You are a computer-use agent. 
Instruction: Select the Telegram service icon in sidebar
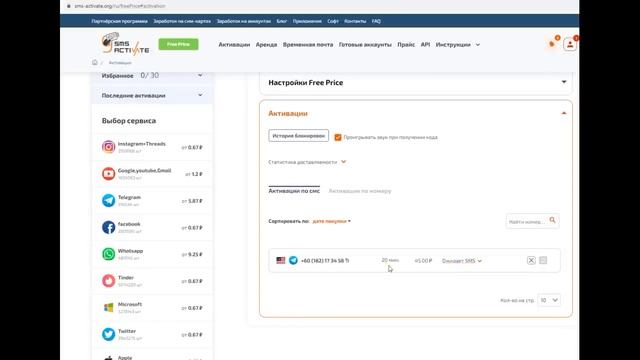tap(109, 200)
